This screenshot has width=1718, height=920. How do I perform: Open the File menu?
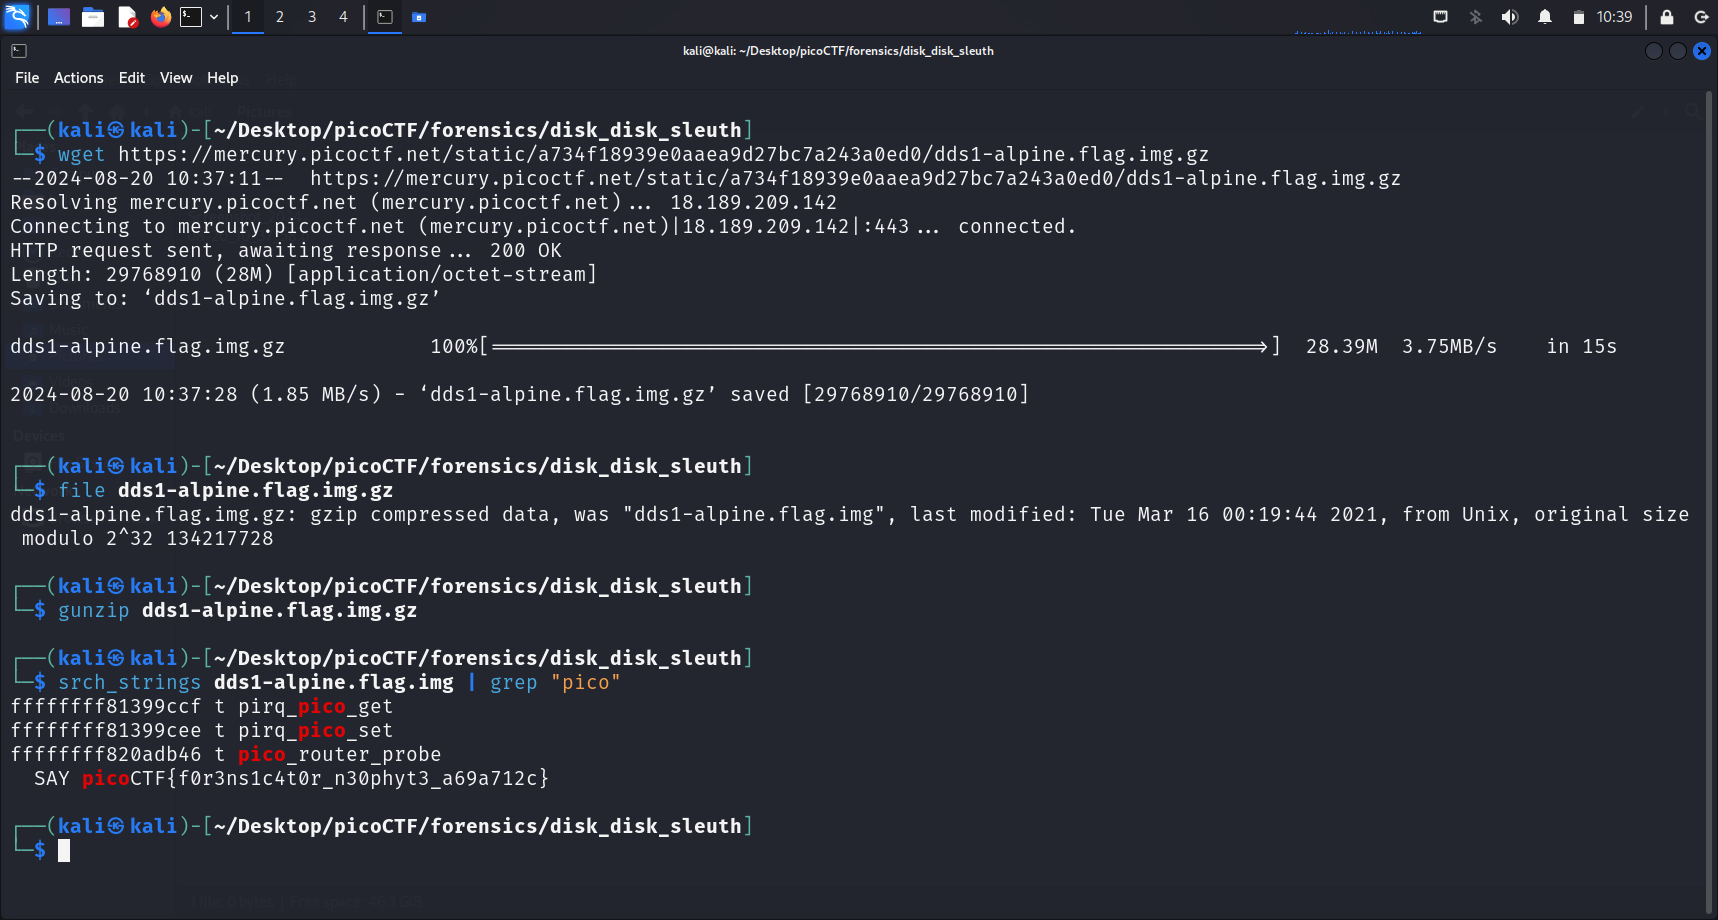[27, 78]
